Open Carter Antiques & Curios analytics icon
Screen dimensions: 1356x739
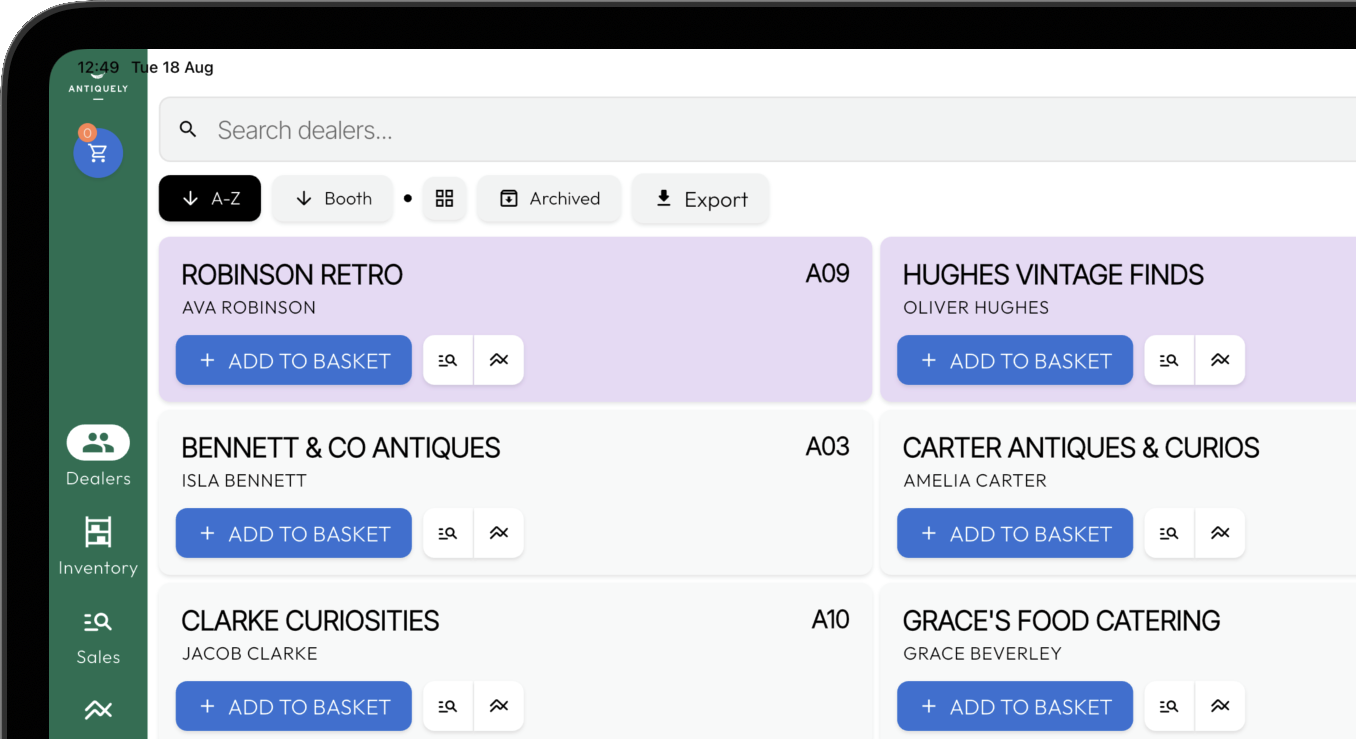[x=1220, y=533]
